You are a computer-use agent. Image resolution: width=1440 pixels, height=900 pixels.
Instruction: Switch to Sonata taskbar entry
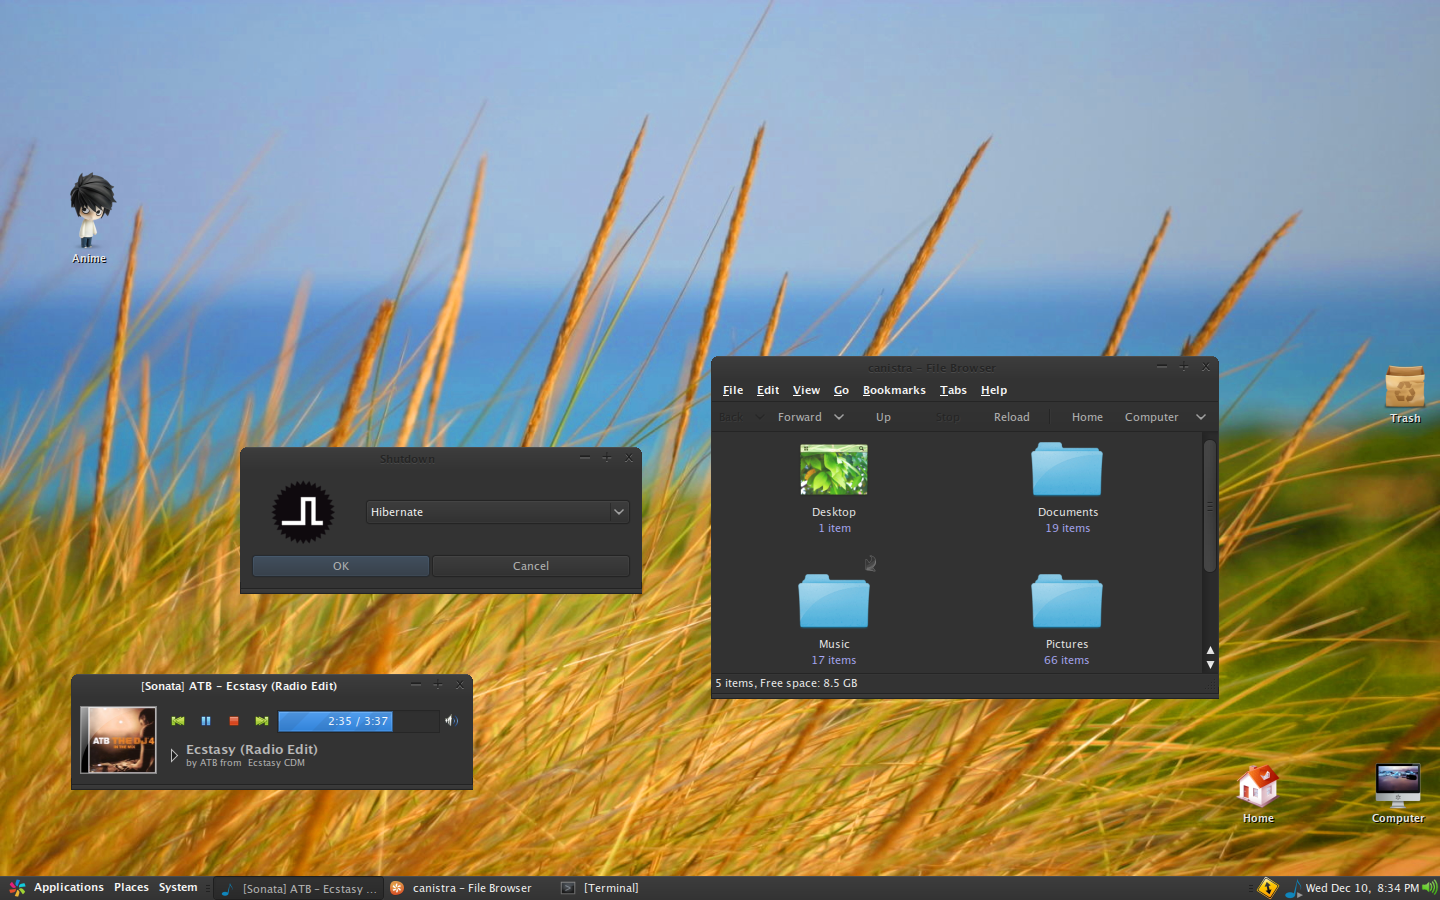(x=299, y=888)
